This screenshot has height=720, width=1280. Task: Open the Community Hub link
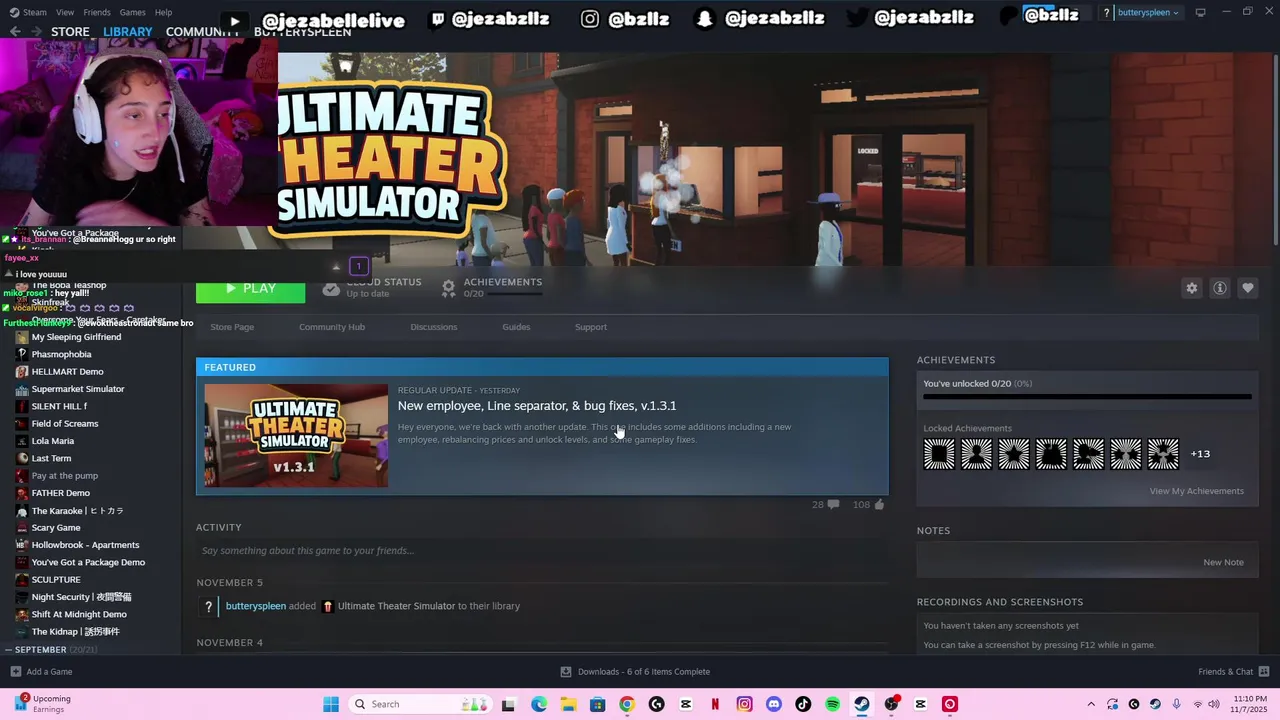(332, 327)
